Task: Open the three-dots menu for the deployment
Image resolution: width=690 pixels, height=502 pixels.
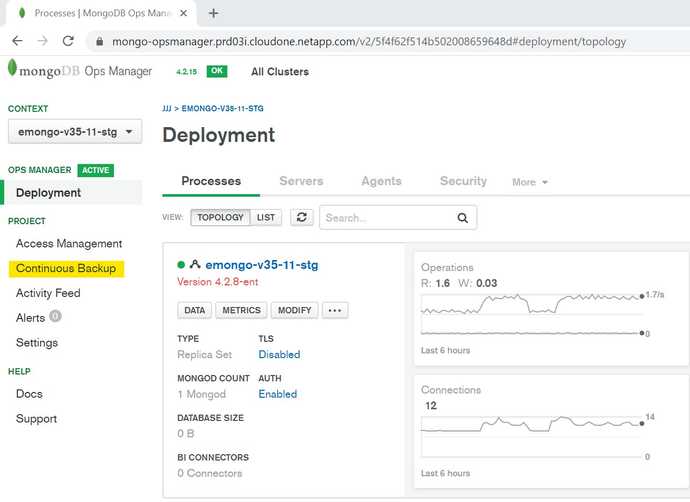Action: pyautogui.click(x=335, y=310)
